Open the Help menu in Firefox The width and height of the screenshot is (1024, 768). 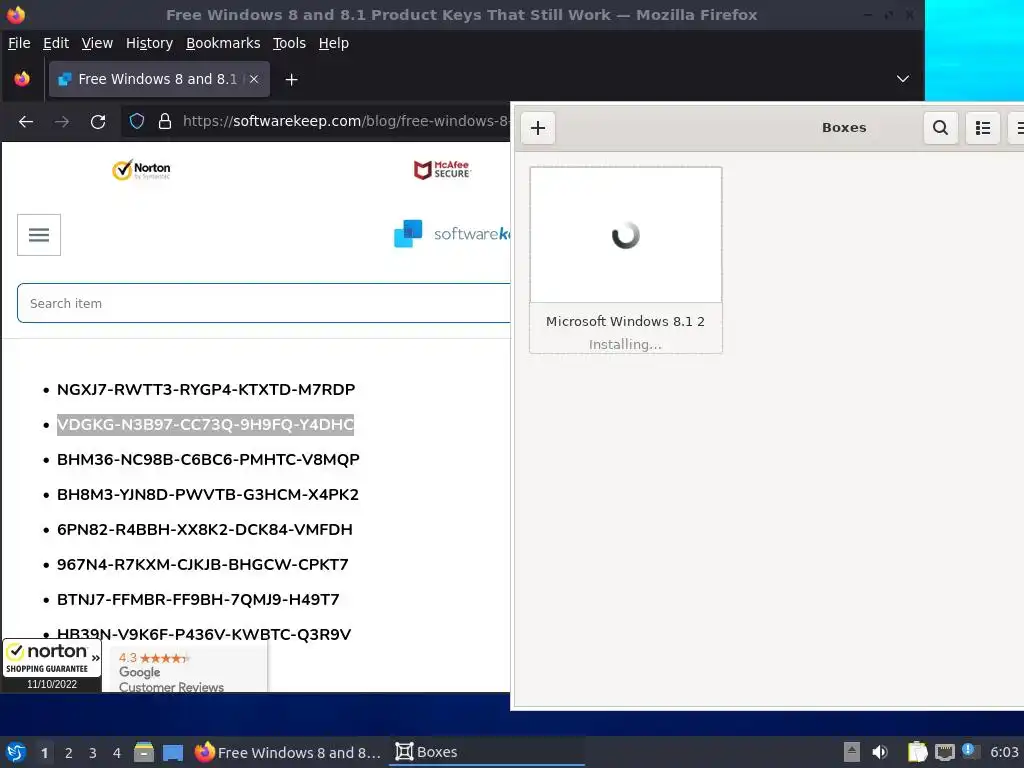(333, 43)
